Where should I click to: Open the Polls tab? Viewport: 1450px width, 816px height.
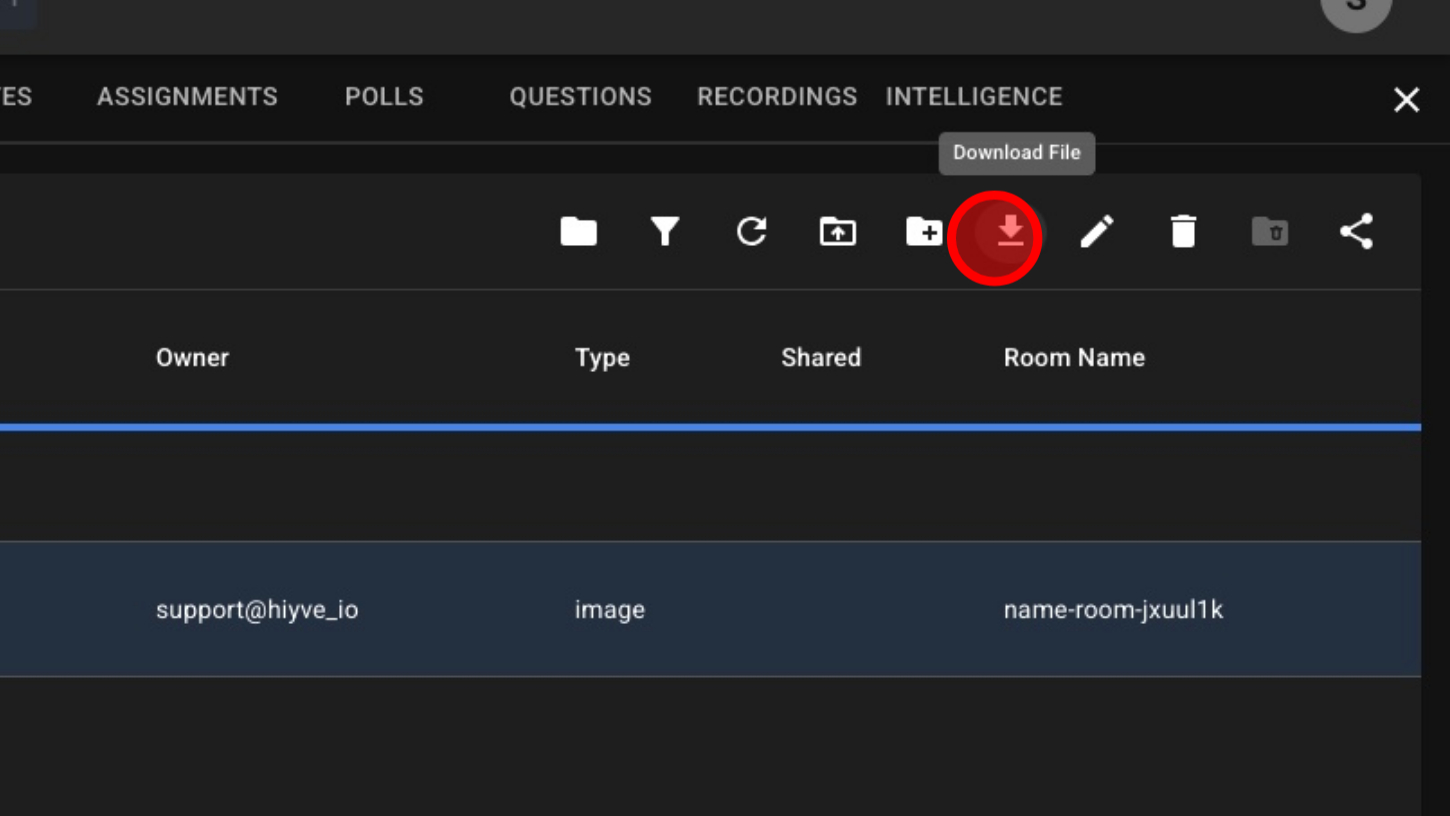tap(384, 97)
